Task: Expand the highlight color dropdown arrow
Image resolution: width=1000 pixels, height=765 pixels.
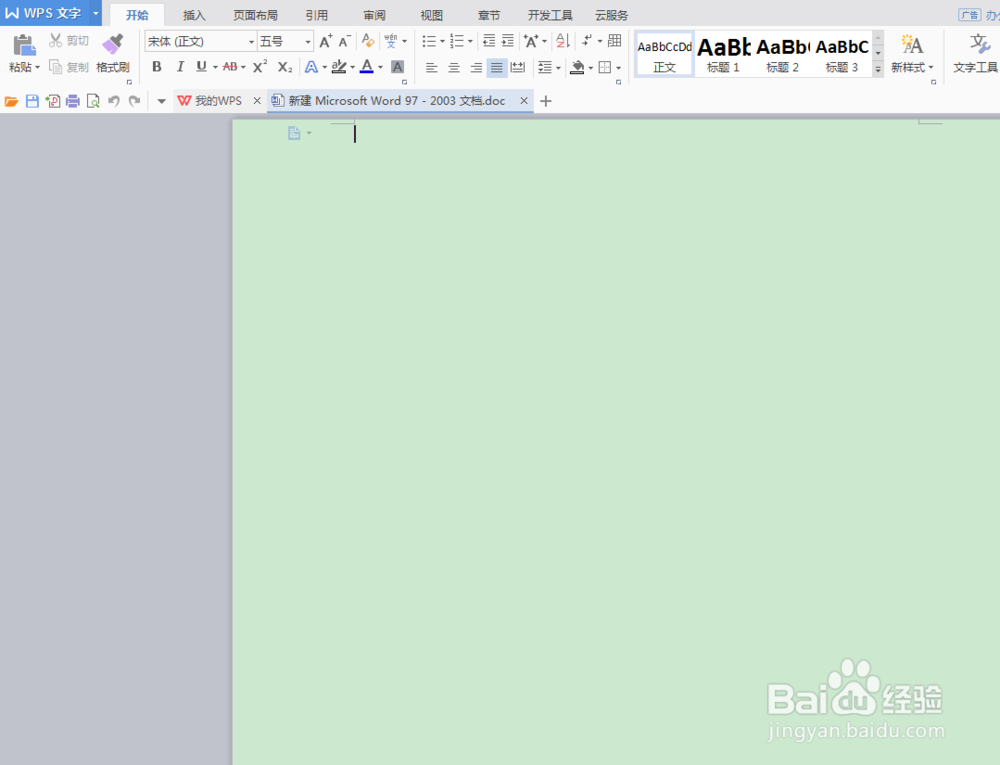Action: (x=353, y=67)
